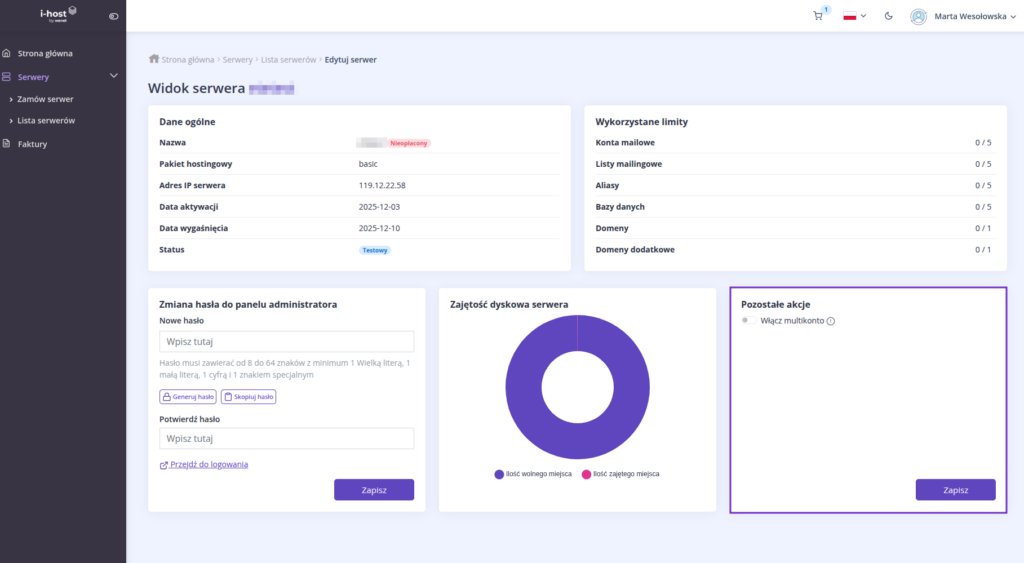Open the shopping cart icon
1024x563 pixels.
[x=818, y=16]
